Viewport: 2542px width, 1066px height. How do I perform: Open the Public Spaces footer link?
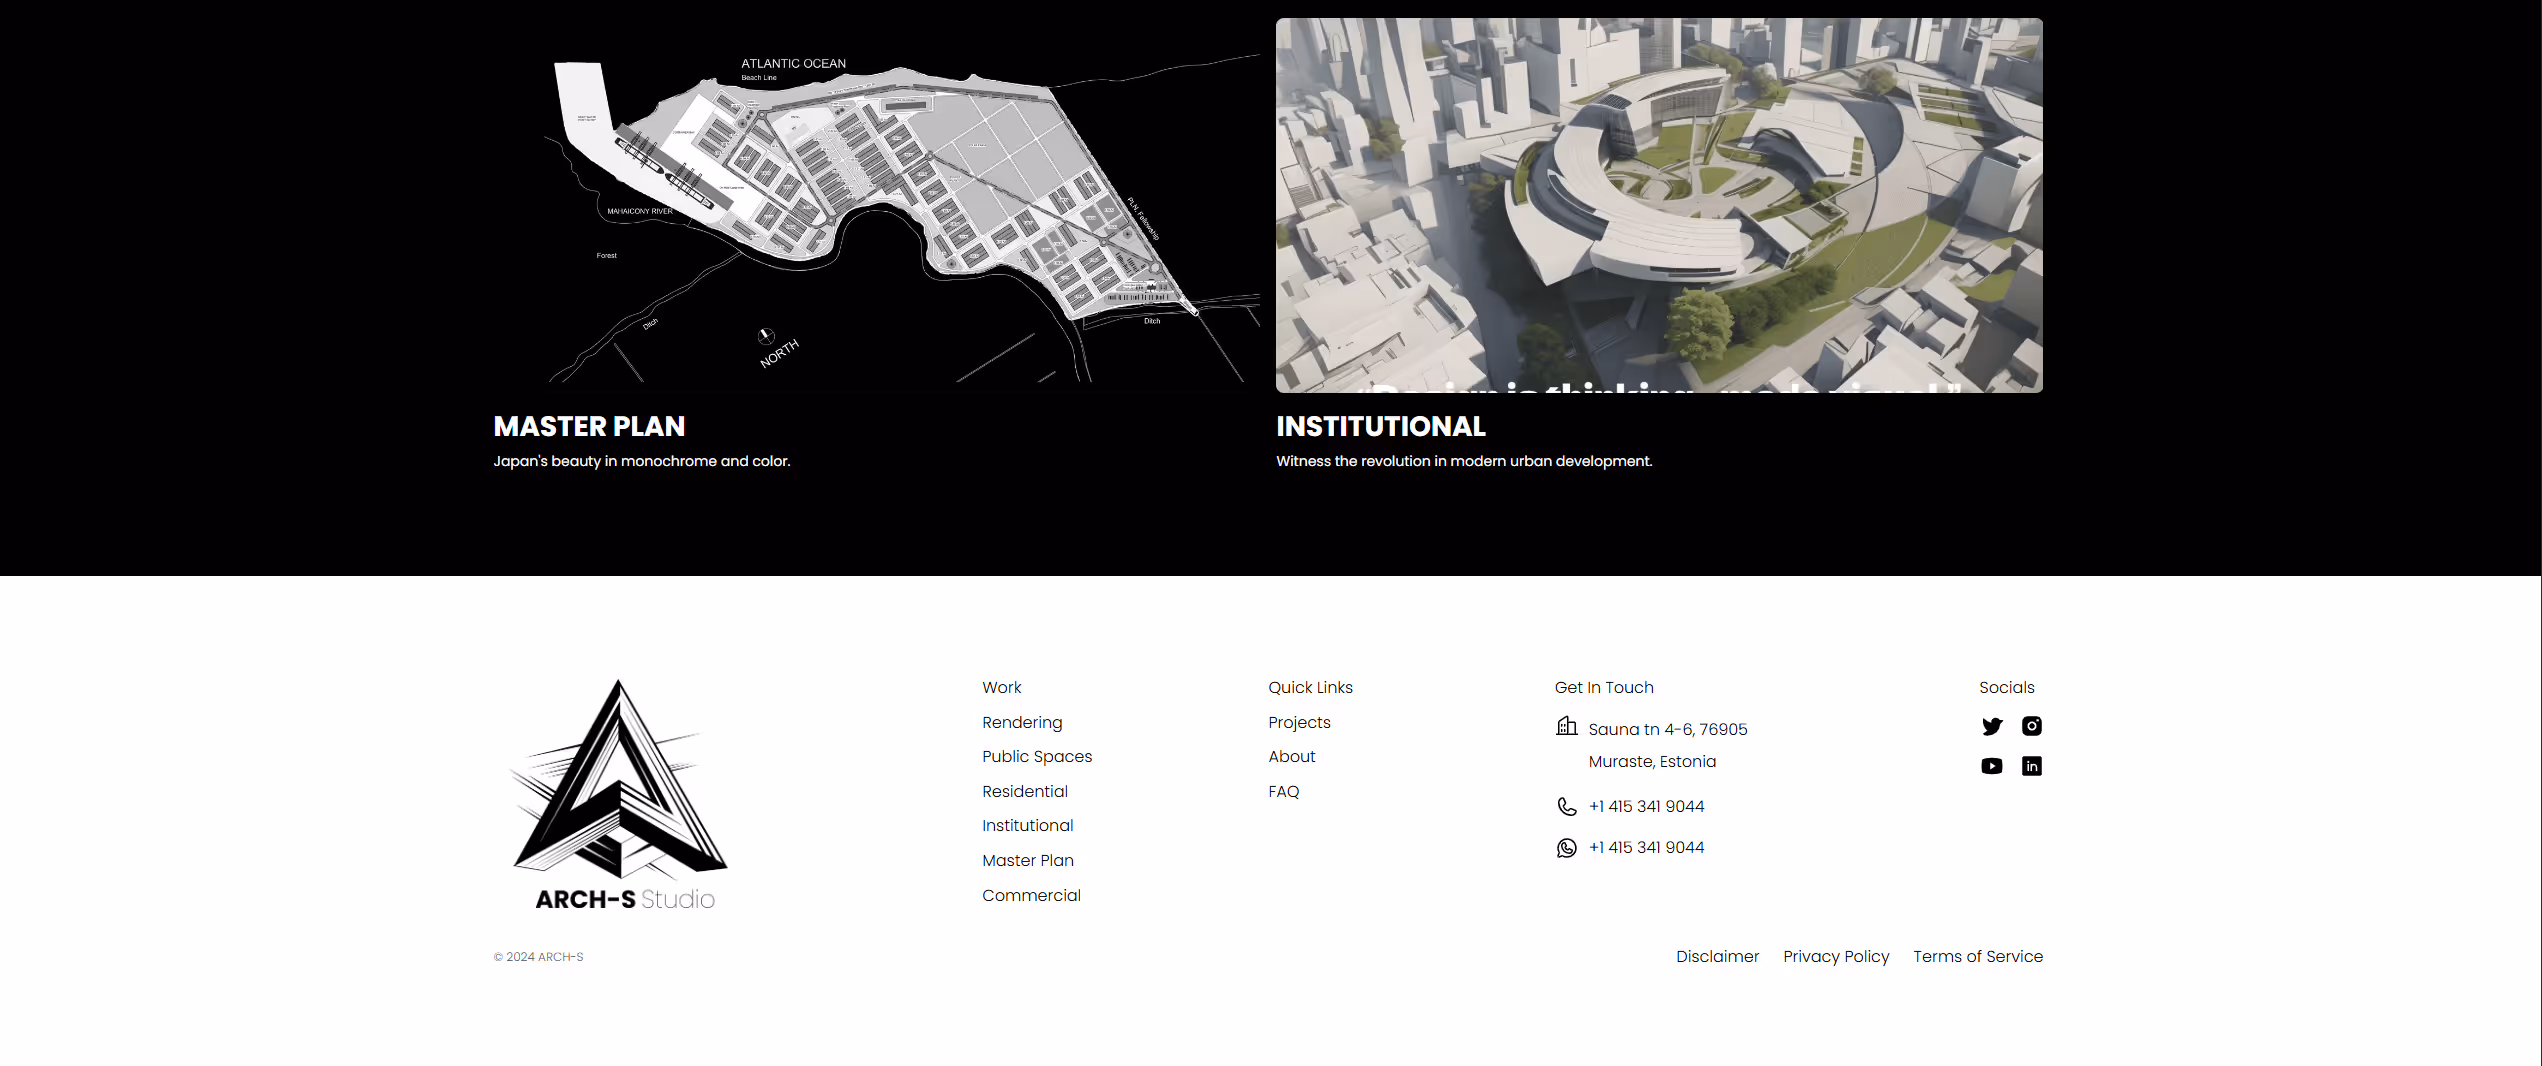point(1037,757)
